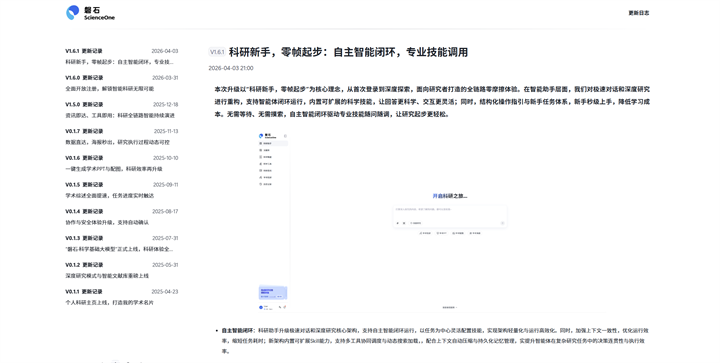View the V0.1.1 更新记录 entry
Viewport: 720px width, 363px height.
point(84,291)
